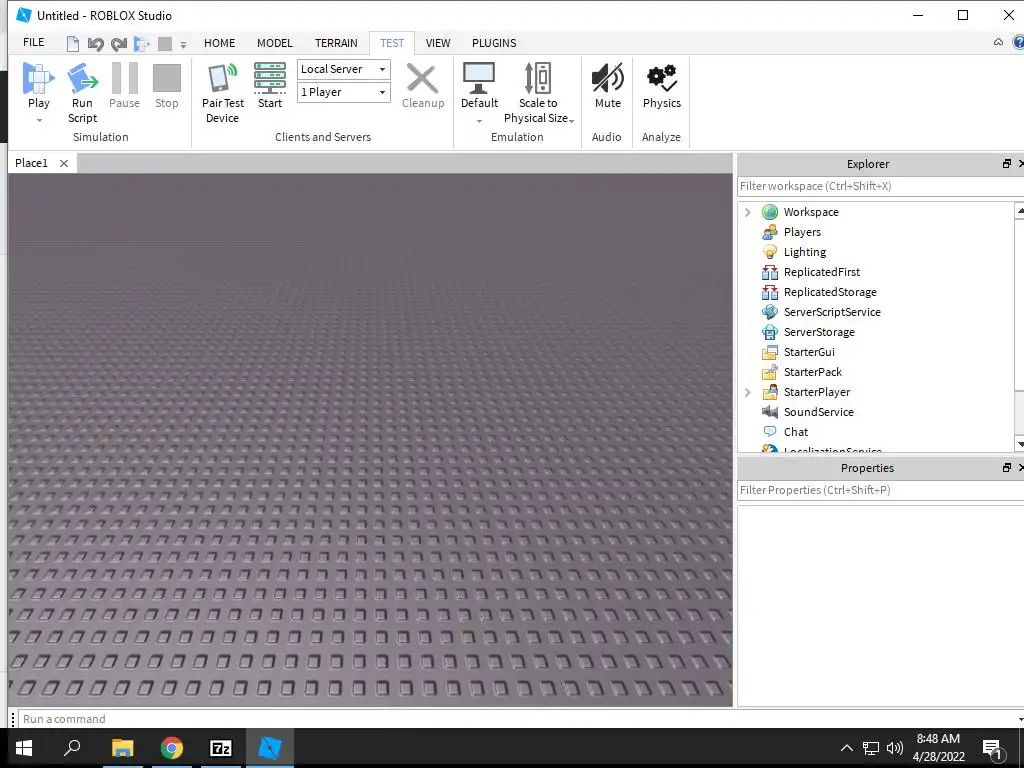This screenshot has width=1024, height=768.
Task: Collapse the ribbon with the caret icon
Action: pyautogui.click(x=998, y=42)
